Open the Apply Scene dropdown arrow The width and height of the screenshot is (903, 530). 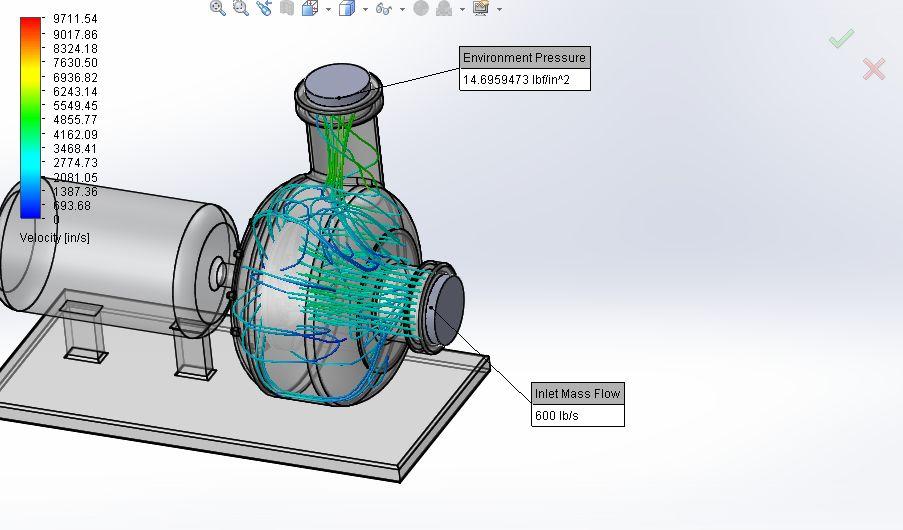[462, 9]
